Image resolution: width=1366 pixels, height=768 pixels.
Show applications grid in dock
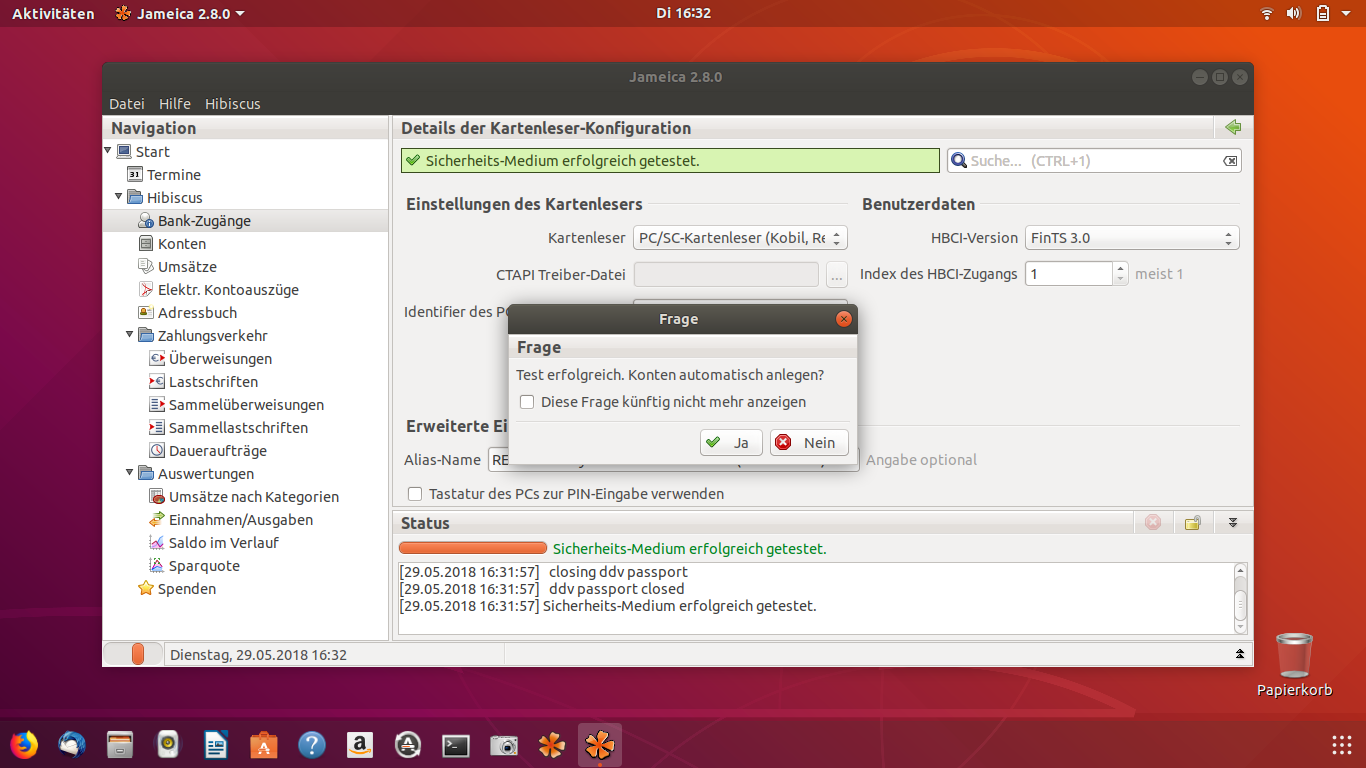[1342, 745]
